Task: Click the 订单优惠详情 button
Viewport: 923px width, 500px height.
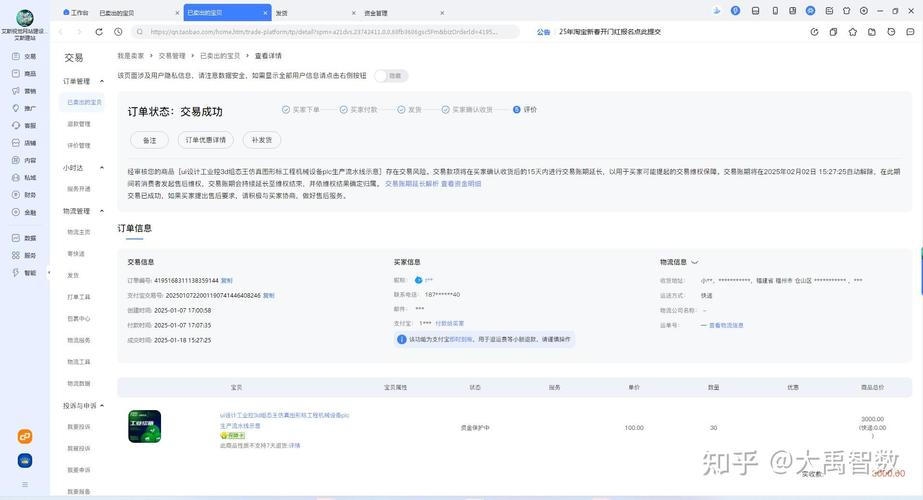Action: coord(205,140)
